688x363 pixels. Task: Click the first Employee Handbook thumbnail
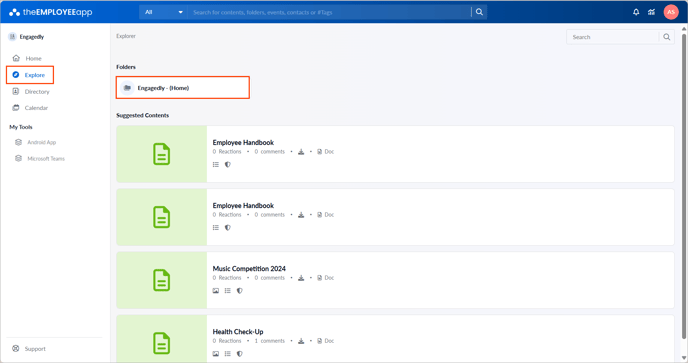tap(161, 154)
